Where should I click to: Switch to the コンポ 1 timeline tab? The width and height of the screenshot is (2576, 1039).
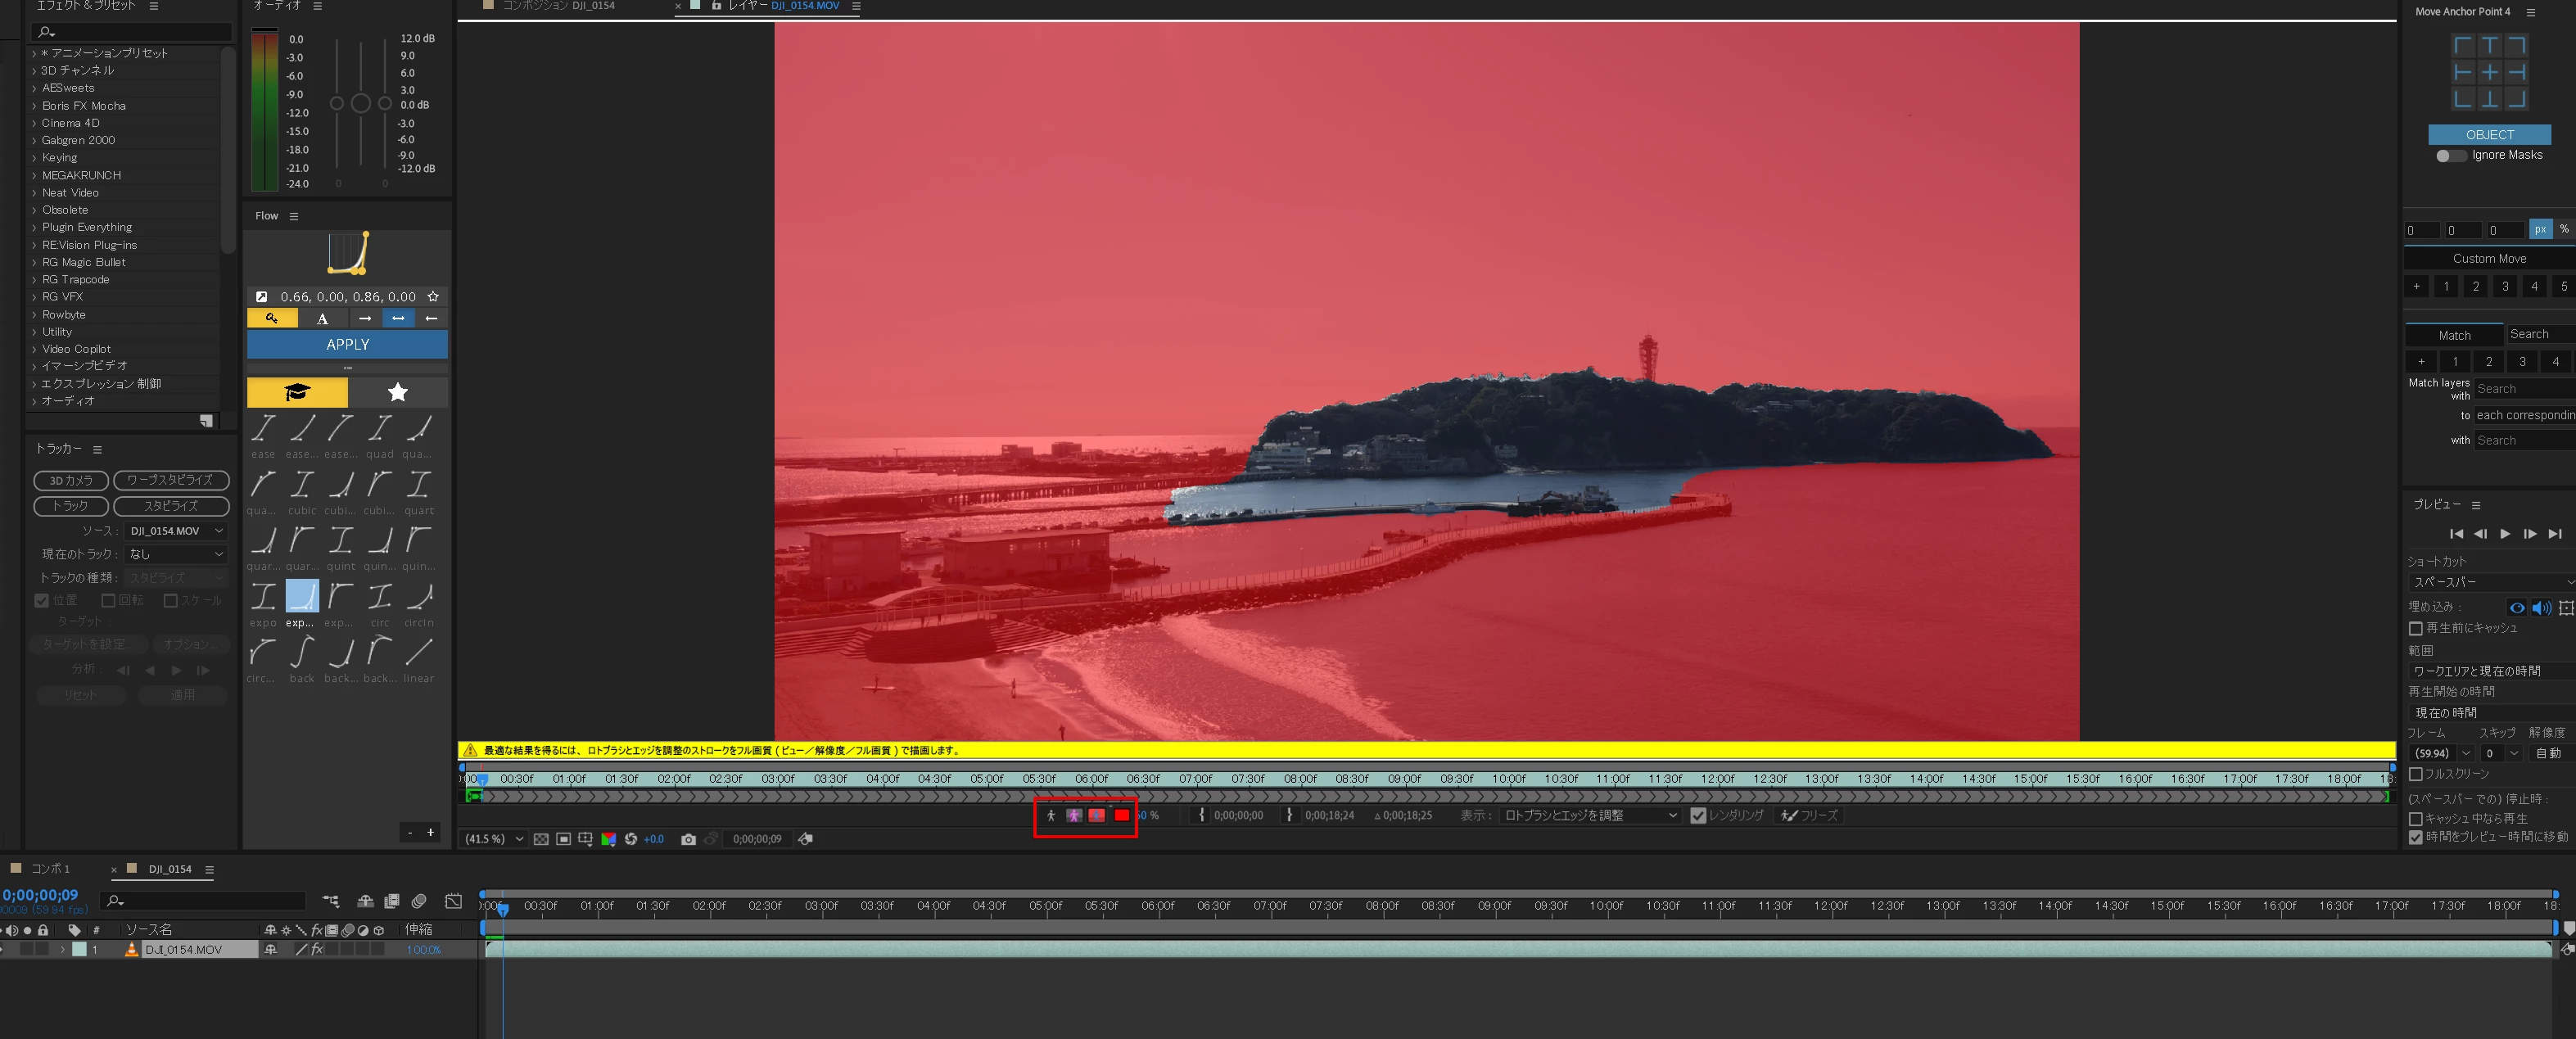[x=50, y=869]
